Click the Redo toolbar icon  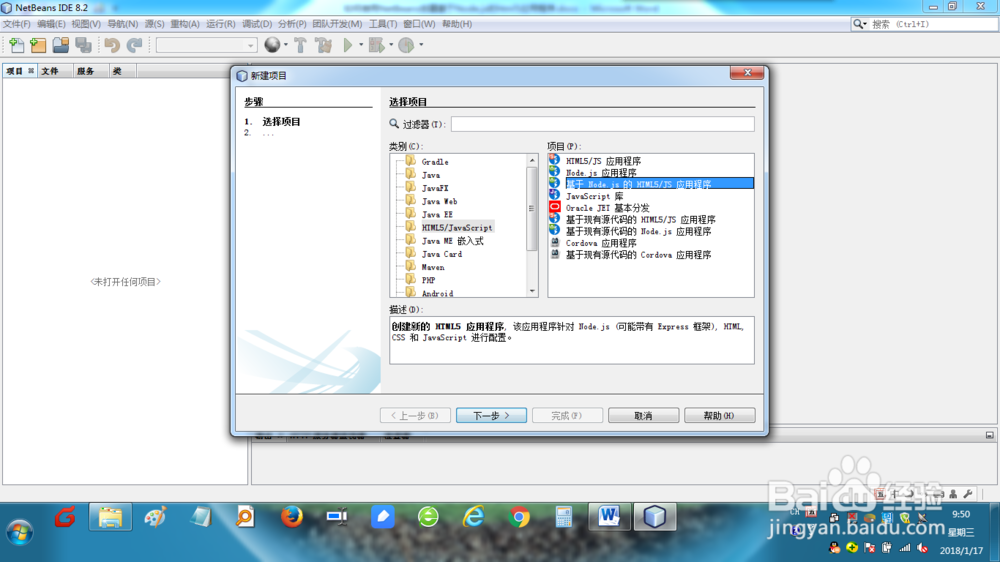pos(134,45)
